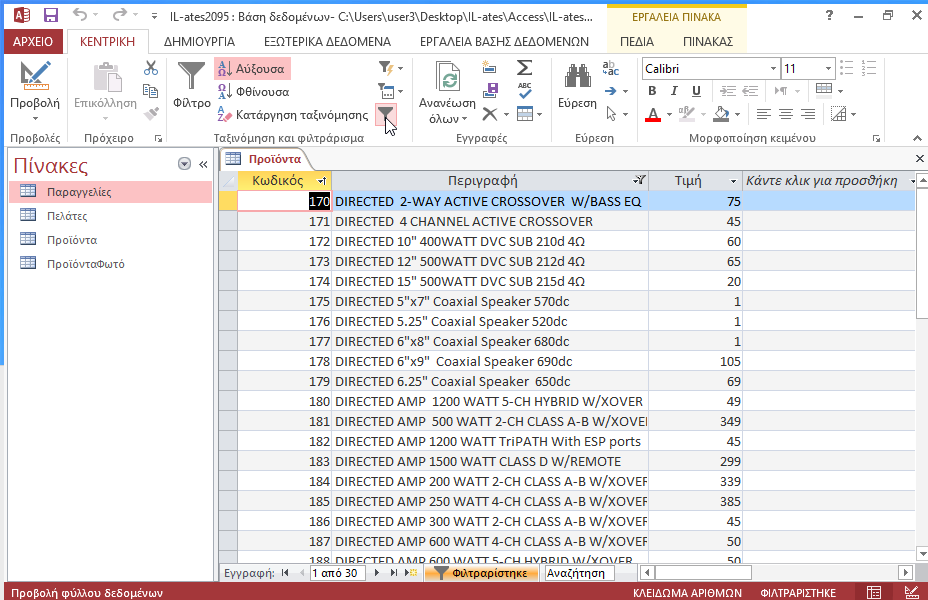Screen dimensions: 928x600
Task: Toggle the Αύξουσα ascending sort button
Action: 252,69
